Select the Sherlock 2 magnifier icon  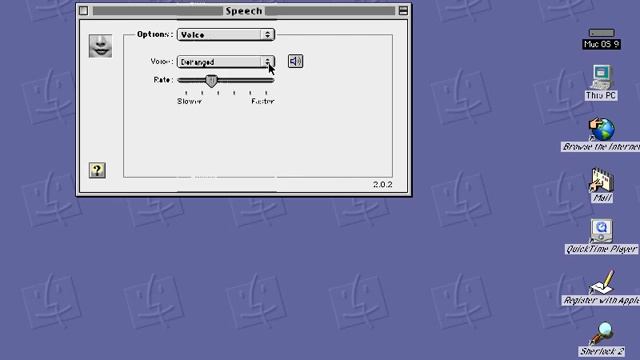click(602, 333)
